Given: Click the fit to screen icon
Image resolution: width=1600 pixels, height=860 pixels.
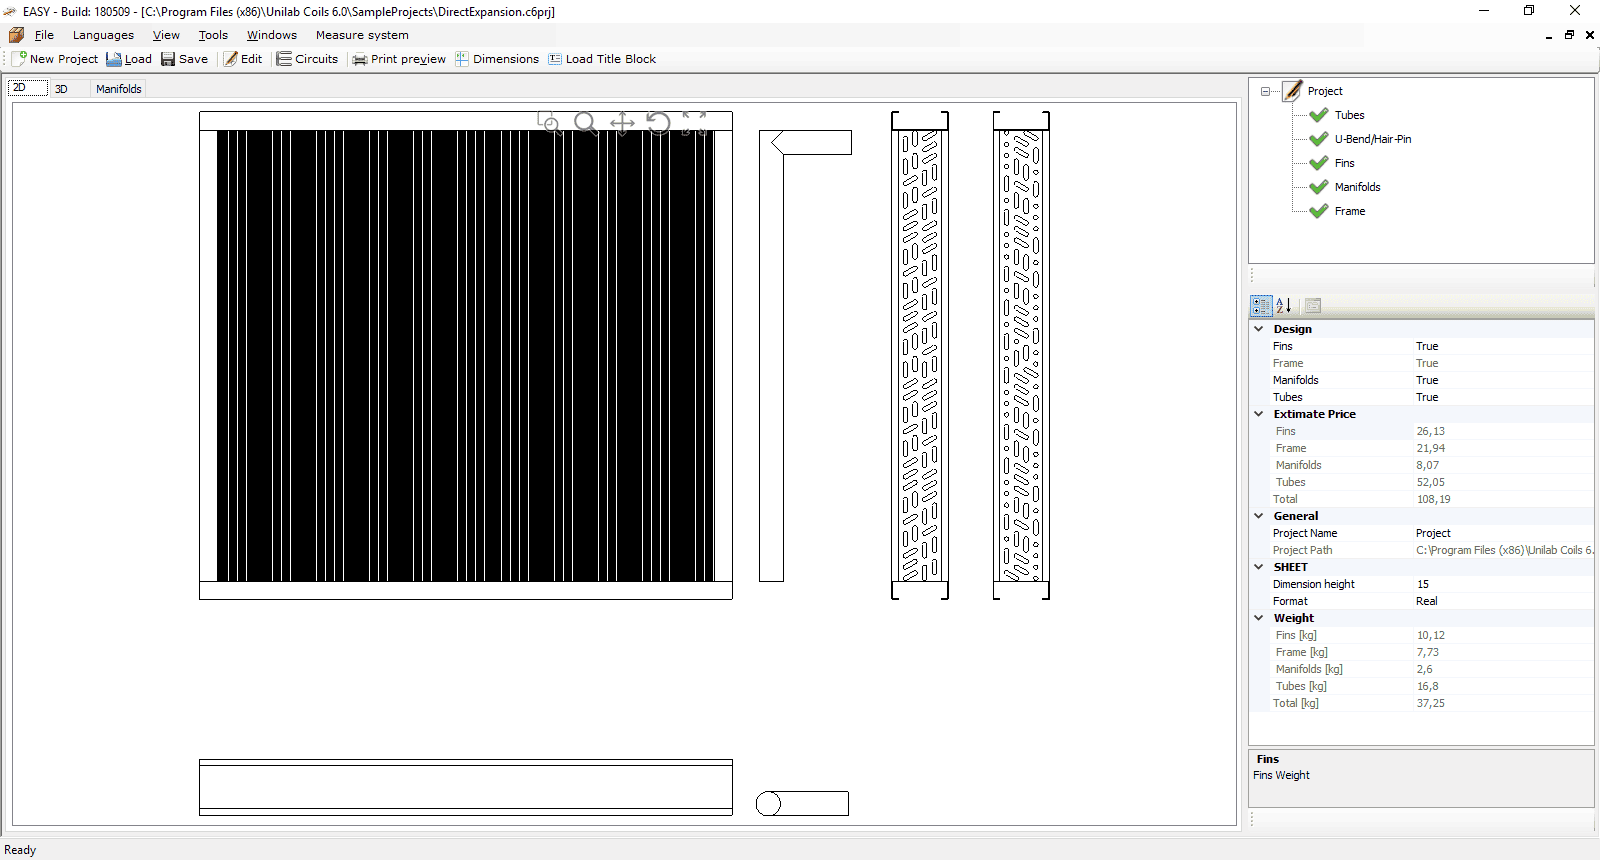Looking at the screenshot, I should [x=694, y=123].
